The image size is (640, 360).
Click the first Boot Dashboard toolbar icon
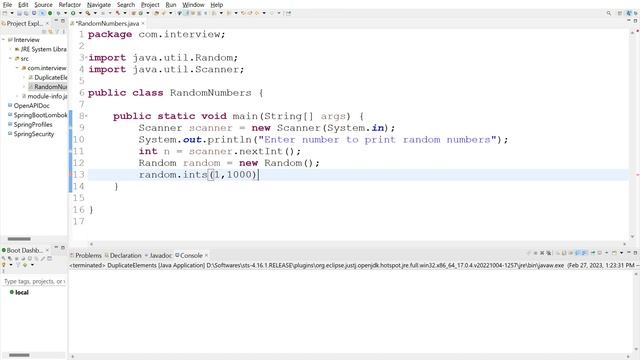click(3, 258)
